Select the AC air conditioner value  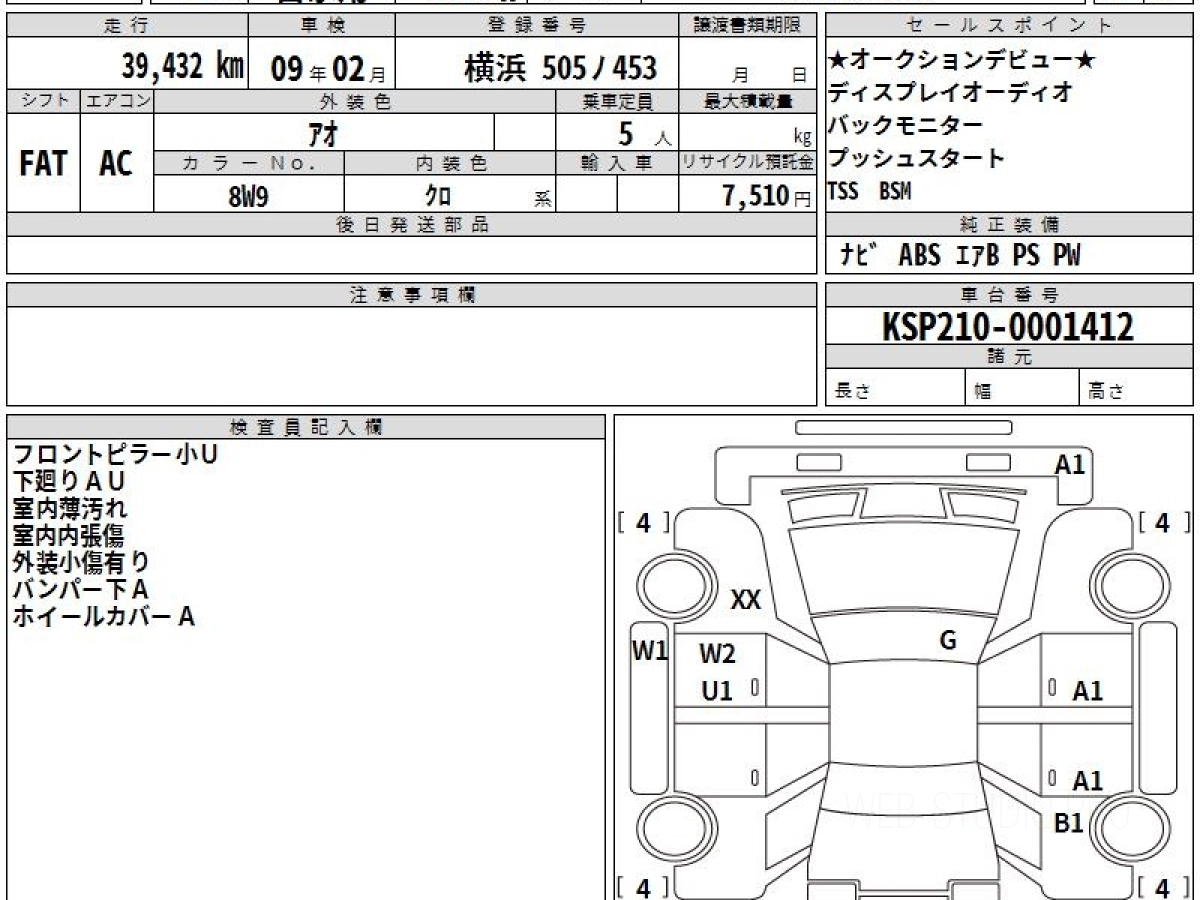(116, 164)
